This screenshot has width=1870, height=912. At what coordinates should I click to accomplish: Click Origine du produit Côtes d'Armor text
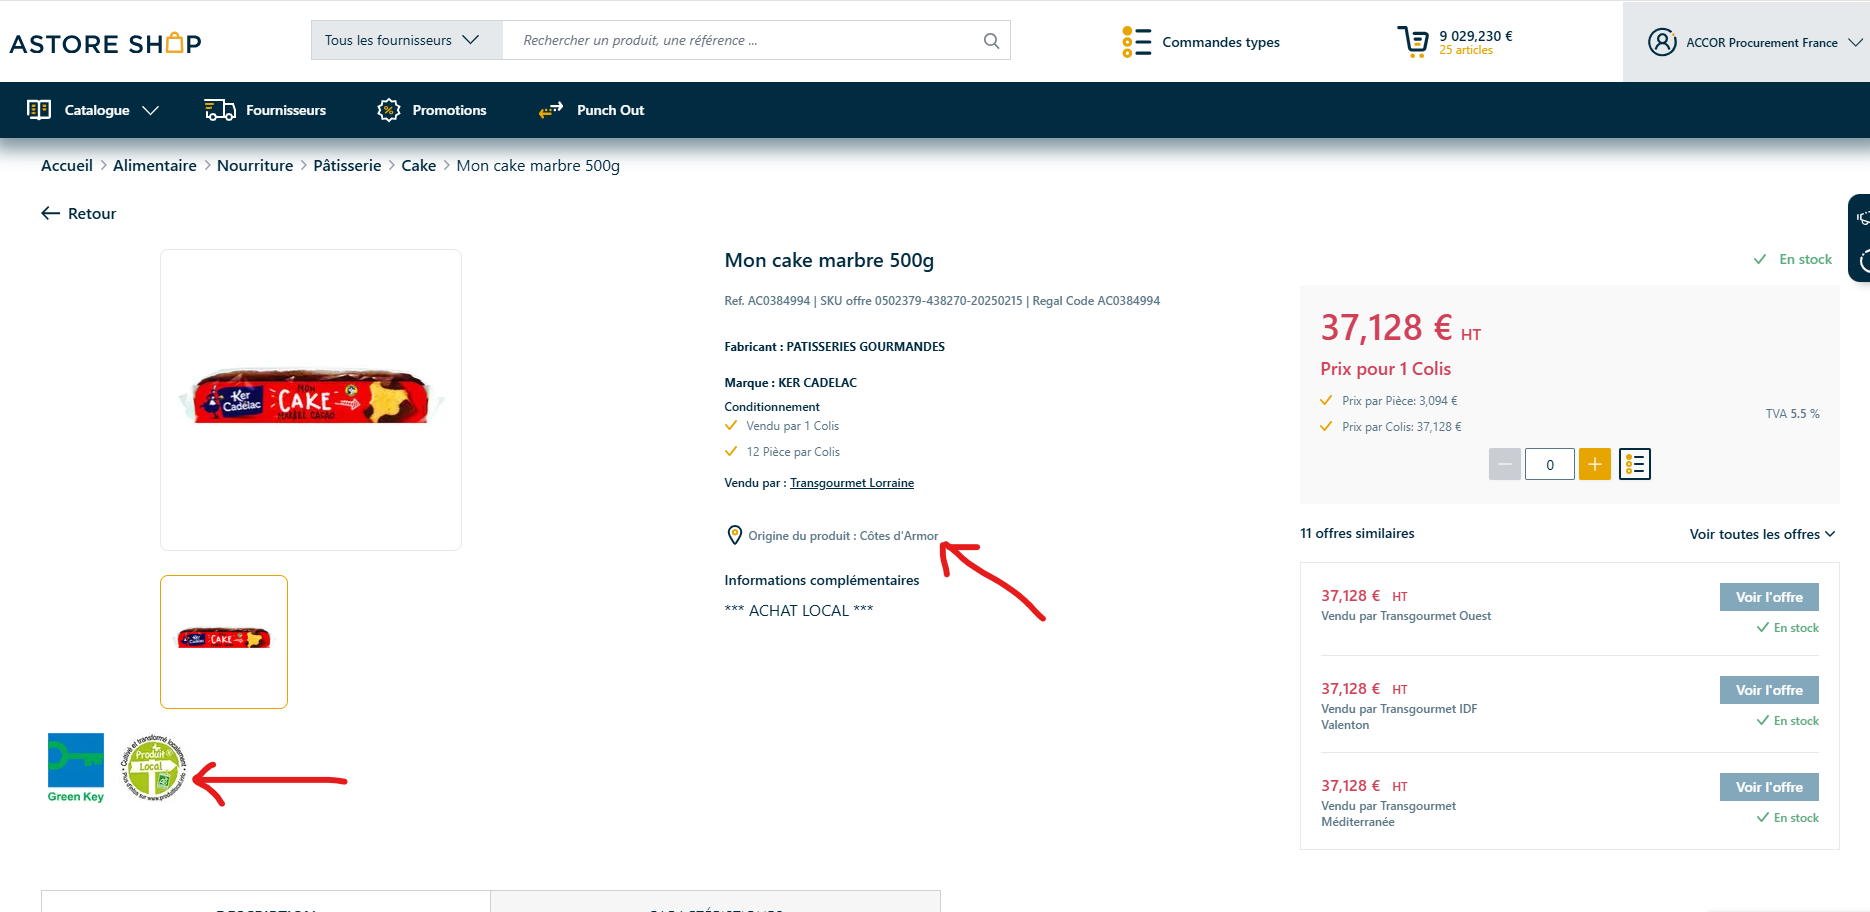pyautogui.click(x=843, y=536)
